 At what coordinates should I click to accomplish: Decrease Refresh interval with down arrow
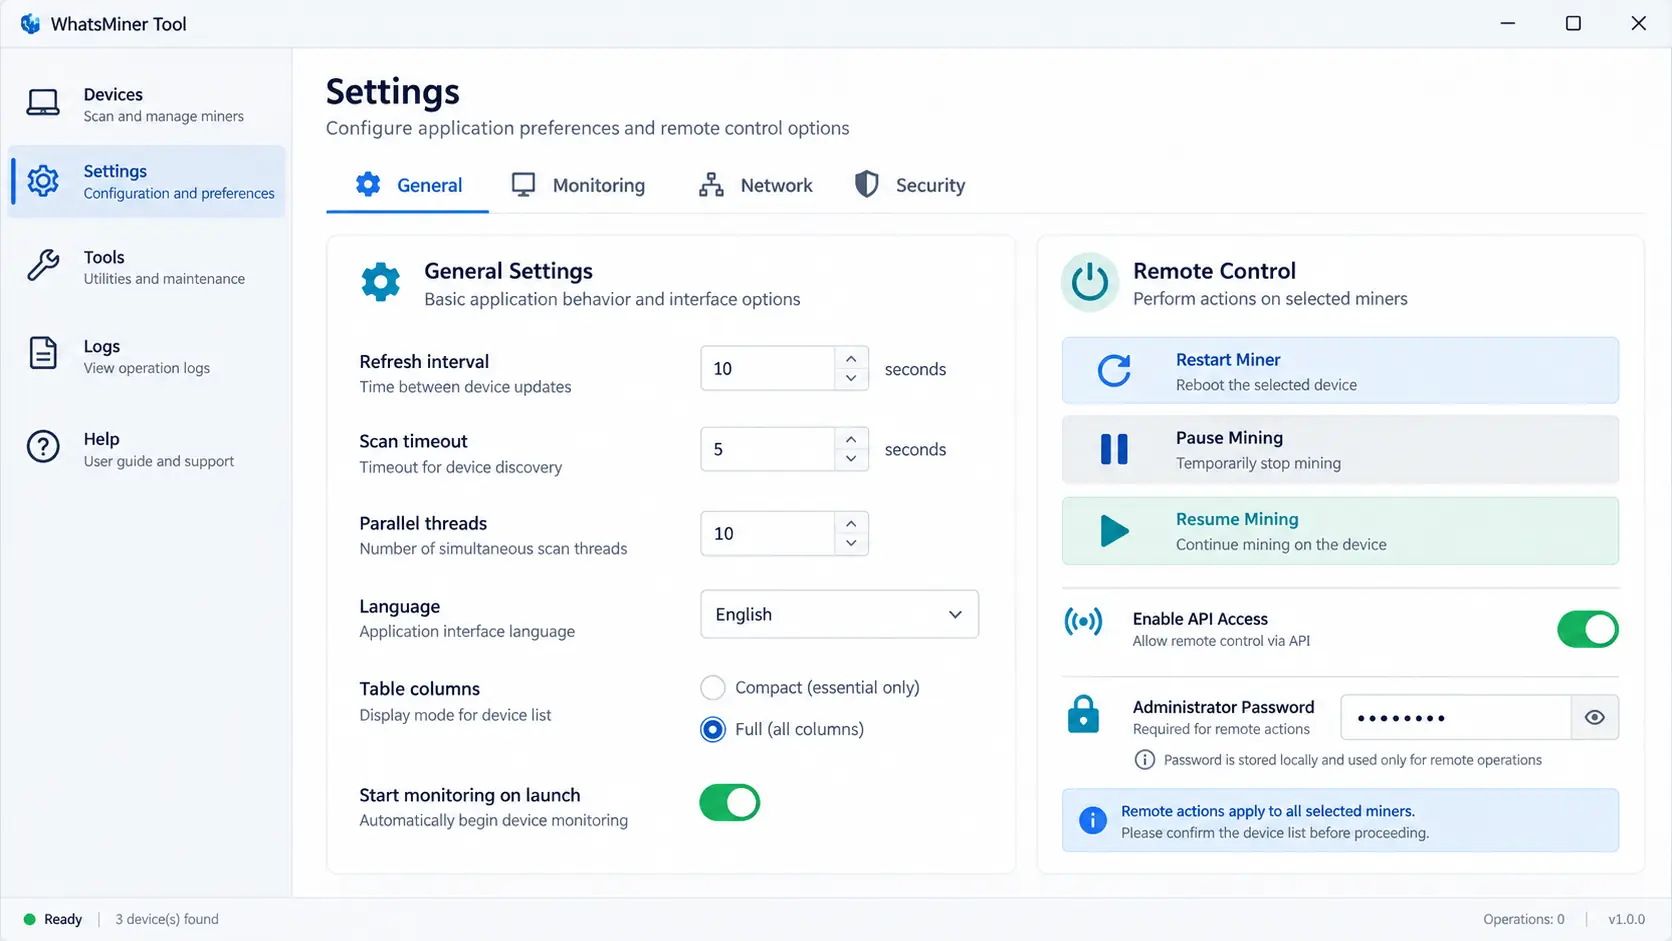click(x=851, y=379)
